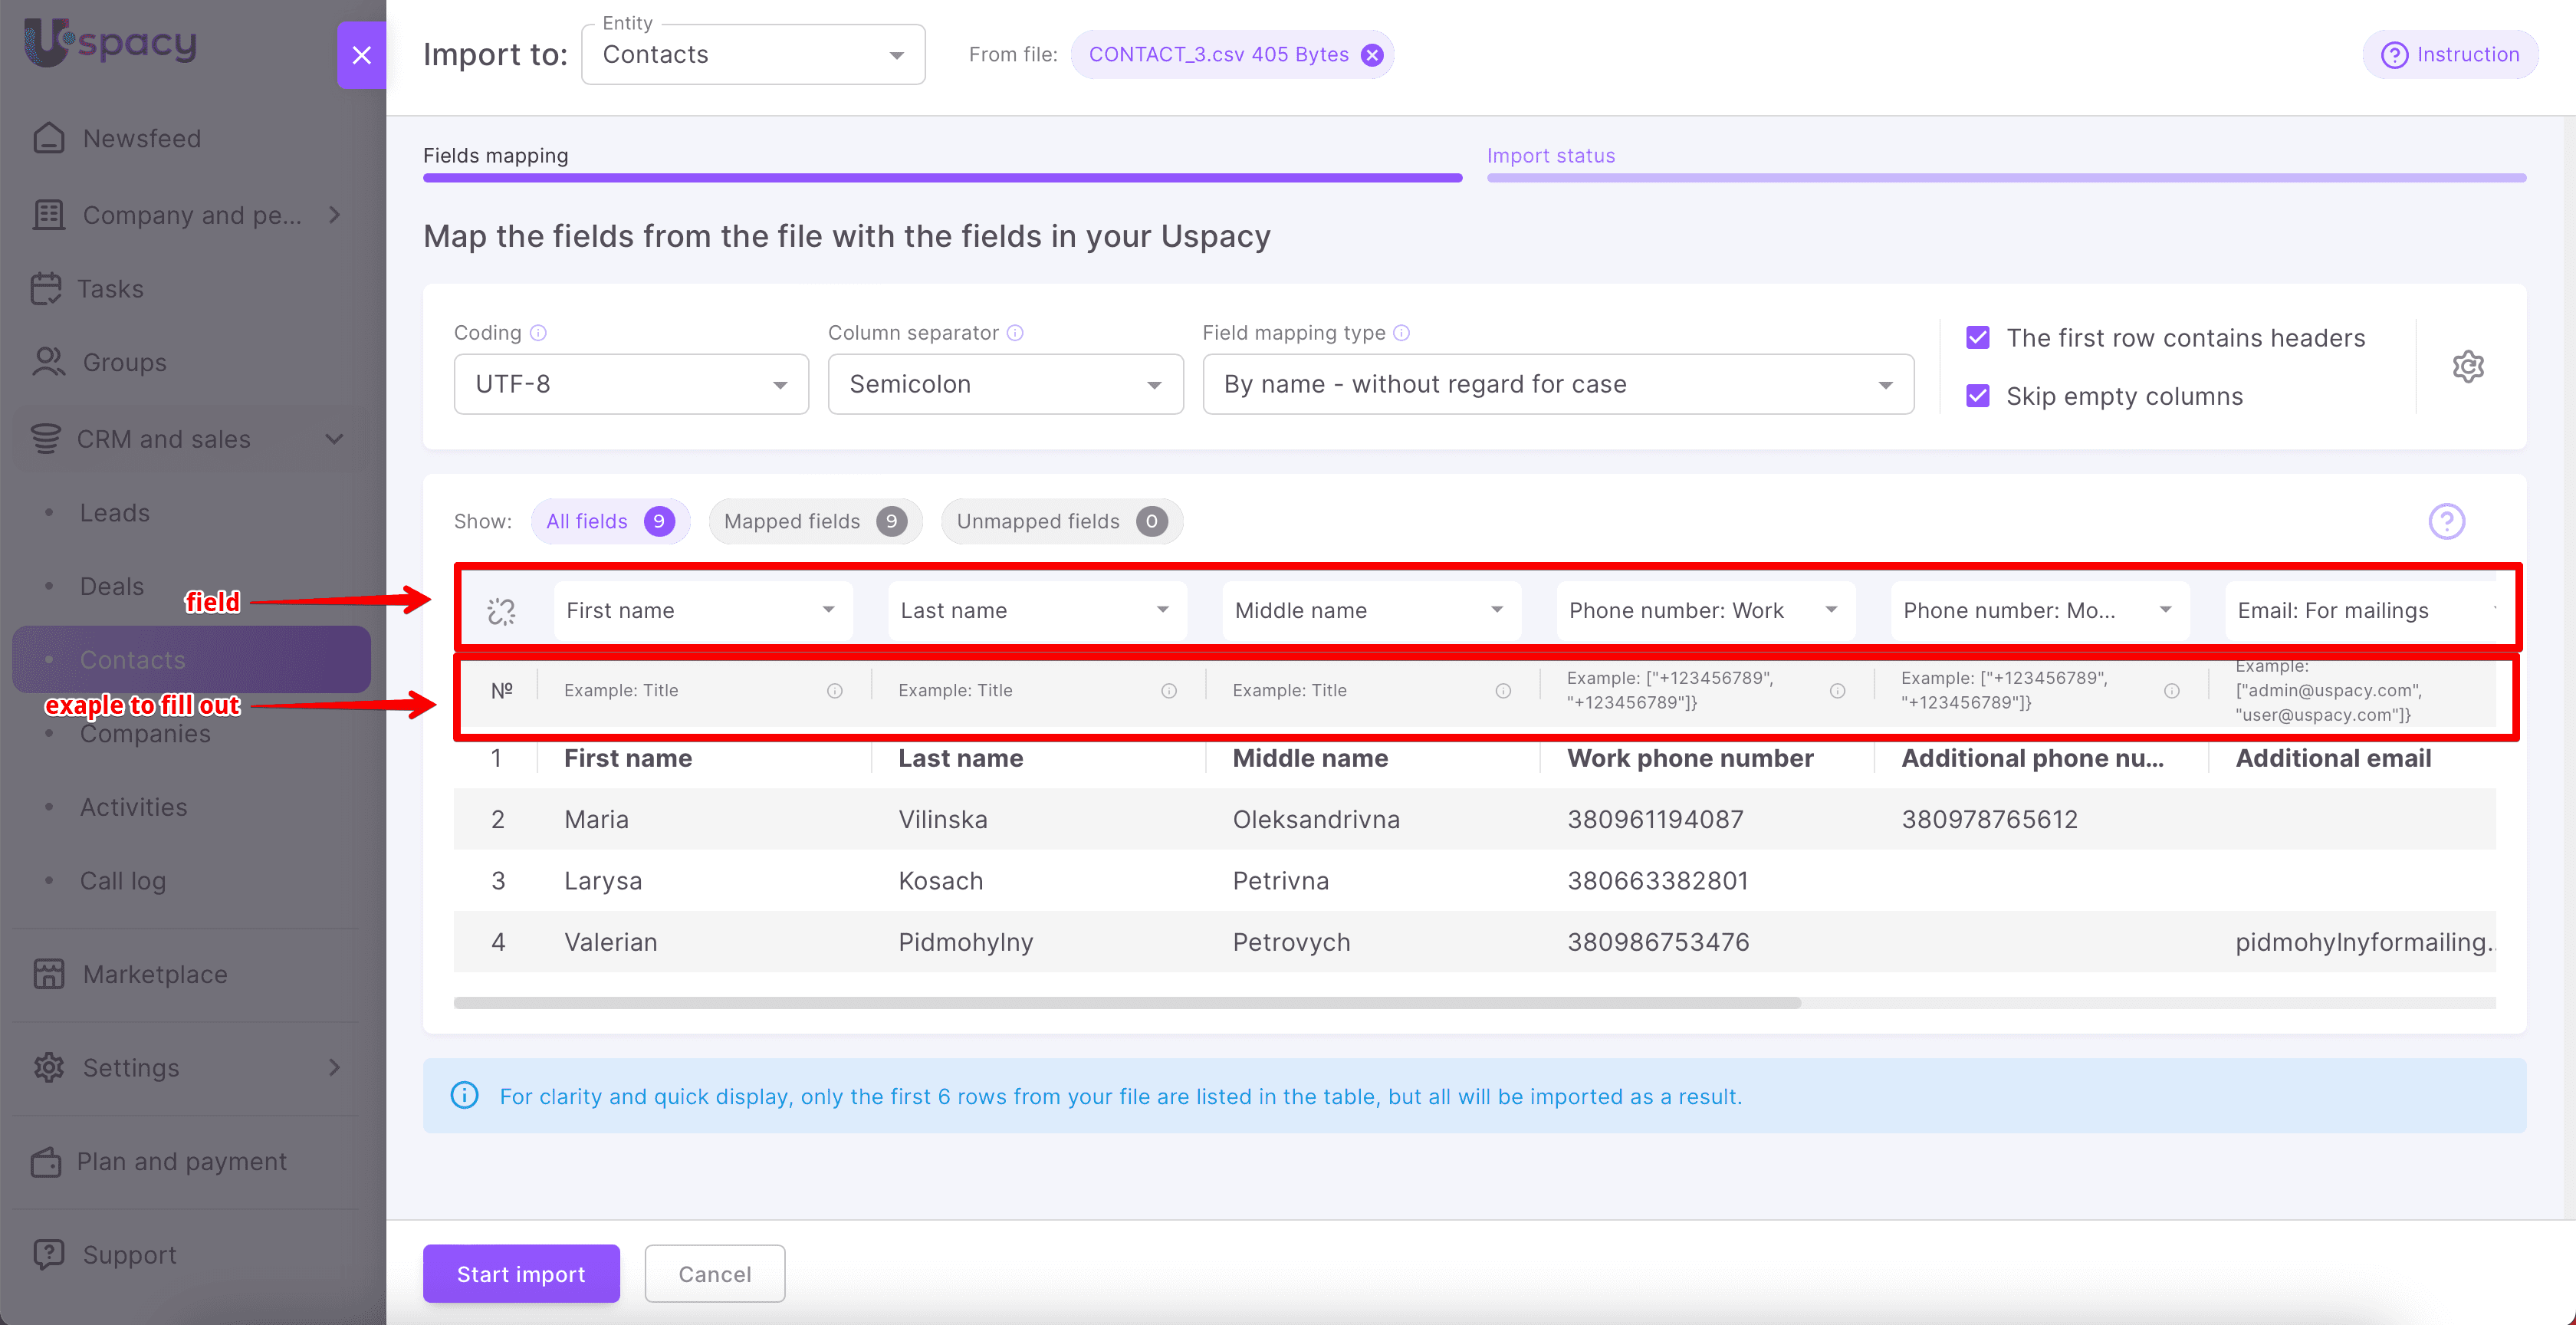Expand the Column separator Semicolon dropdown
This screenshot has width=2576, height=1325.
[1005, 385]
